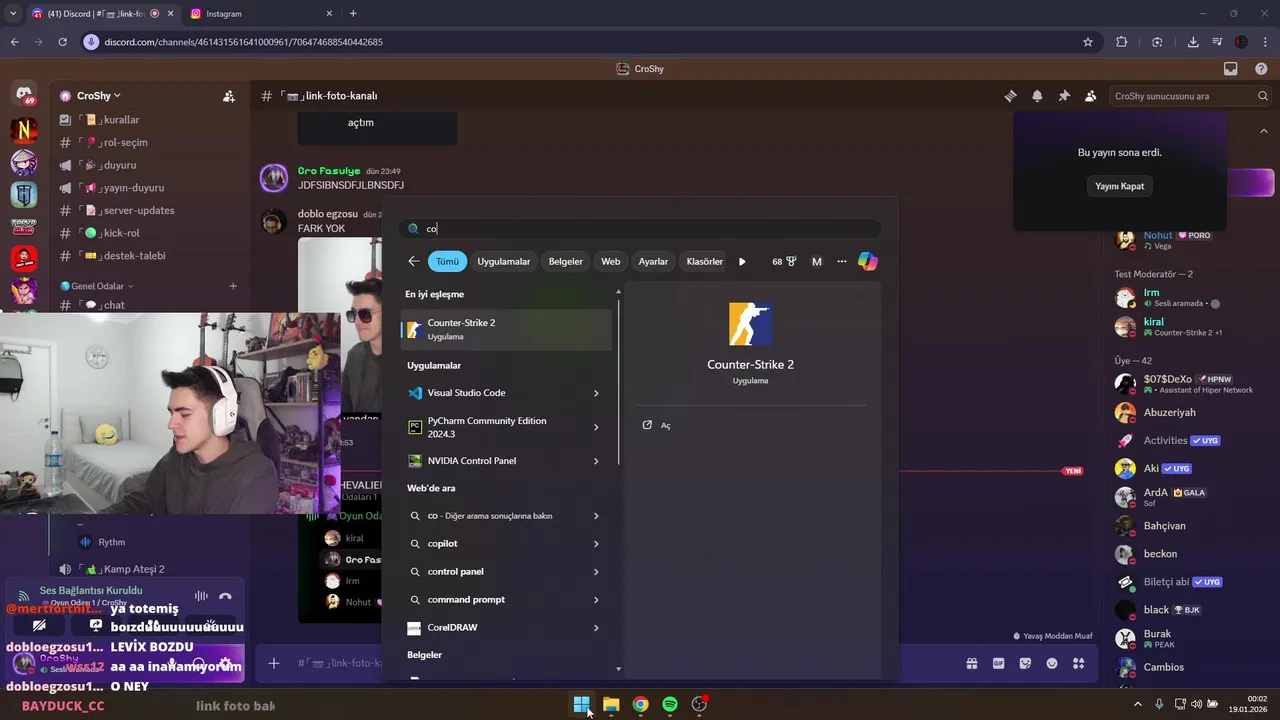Select the Uygulamalar search filter
This screenshot has width=1280, height=720.
click(x=503, y=261)
